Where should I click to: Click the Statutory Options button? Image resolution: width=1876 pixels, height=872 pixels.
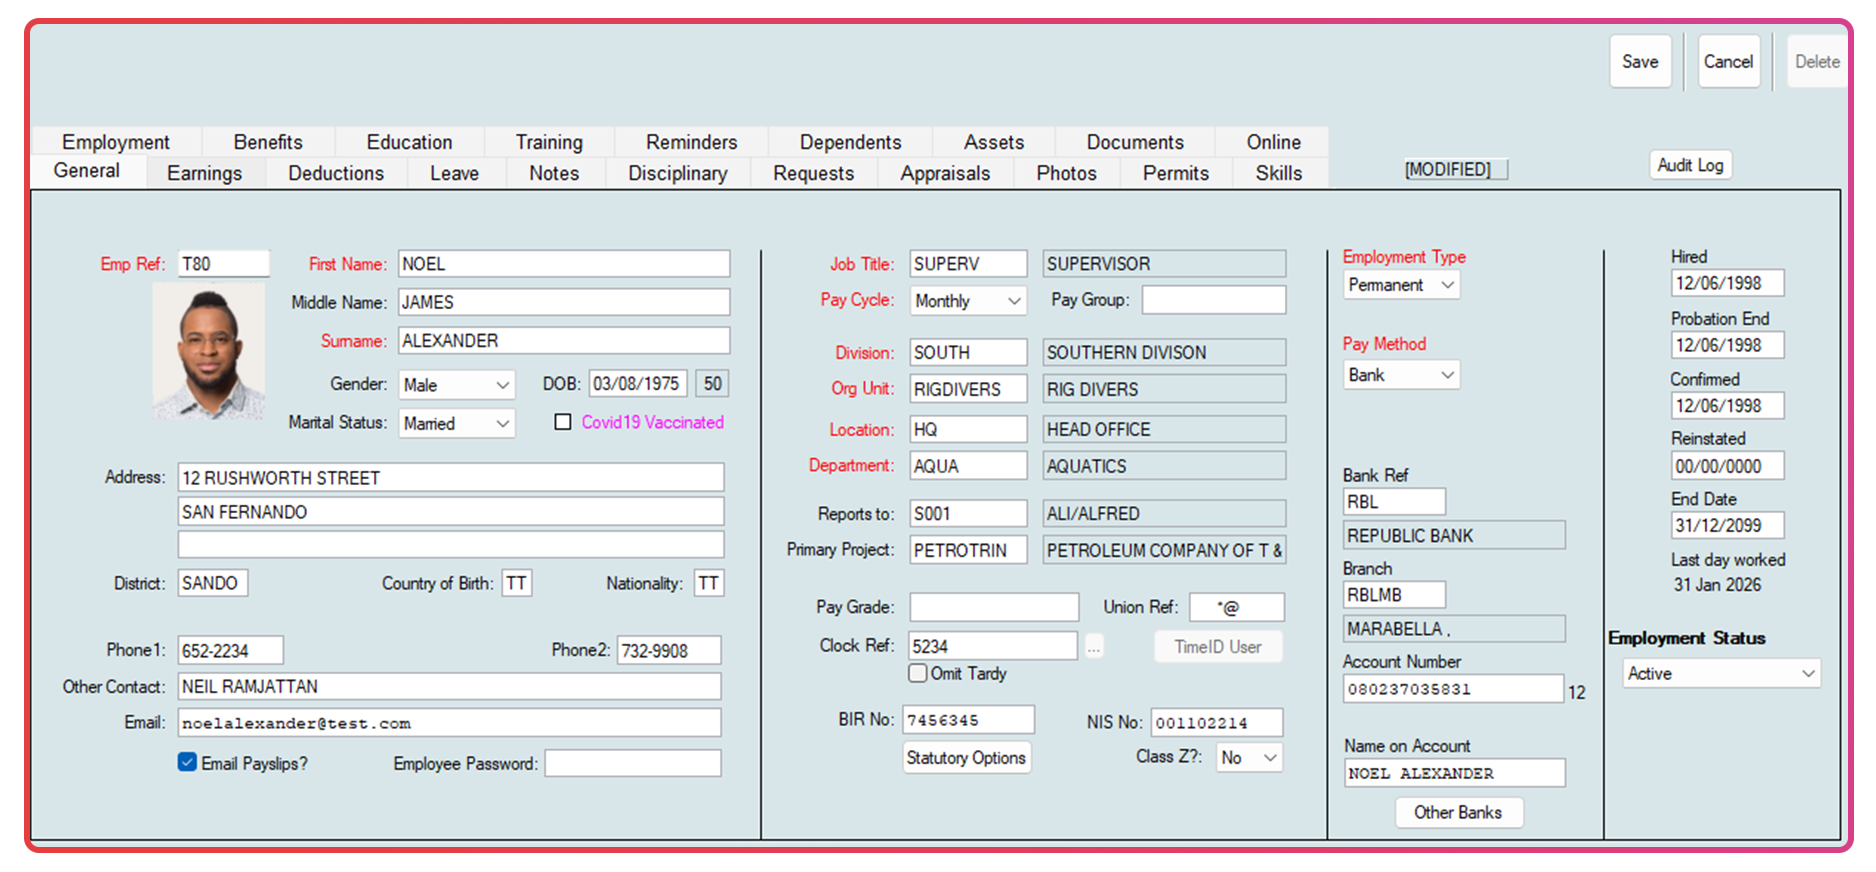pos(966,758)
